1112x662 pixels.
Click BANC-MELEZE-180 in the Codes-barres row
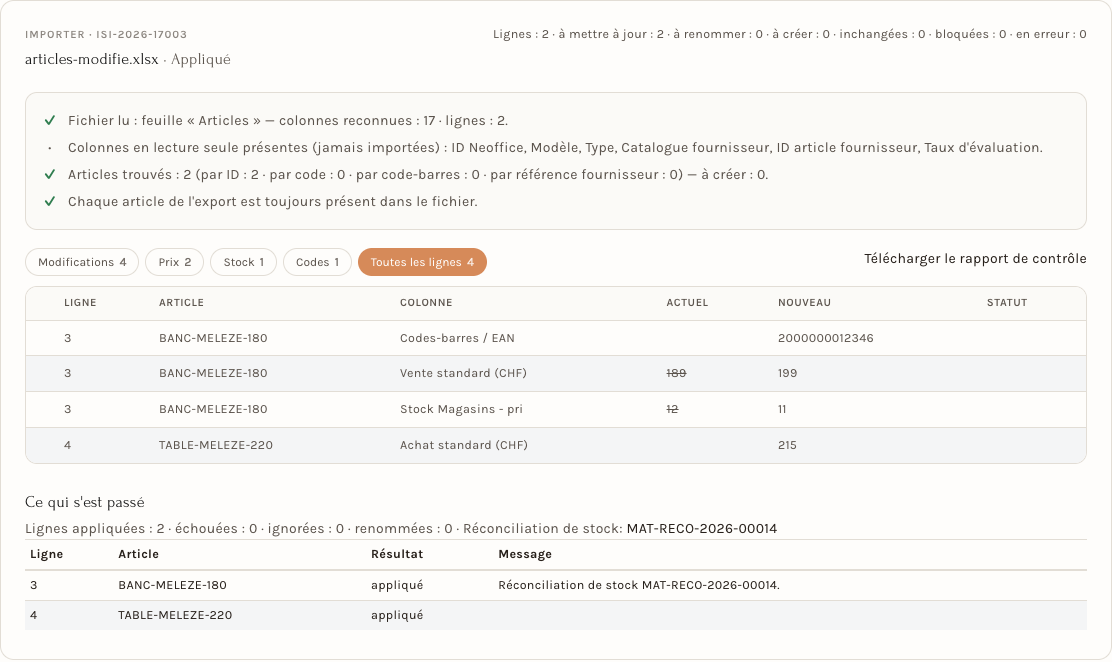point(213,338)
